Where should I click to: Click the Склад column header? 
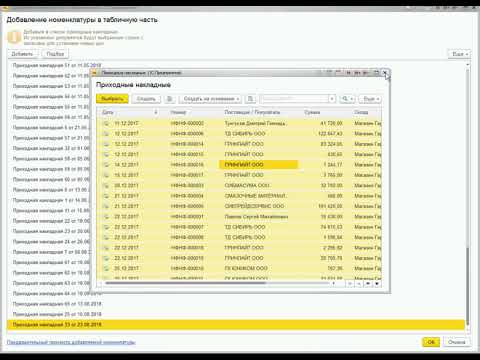coord(361,112)
